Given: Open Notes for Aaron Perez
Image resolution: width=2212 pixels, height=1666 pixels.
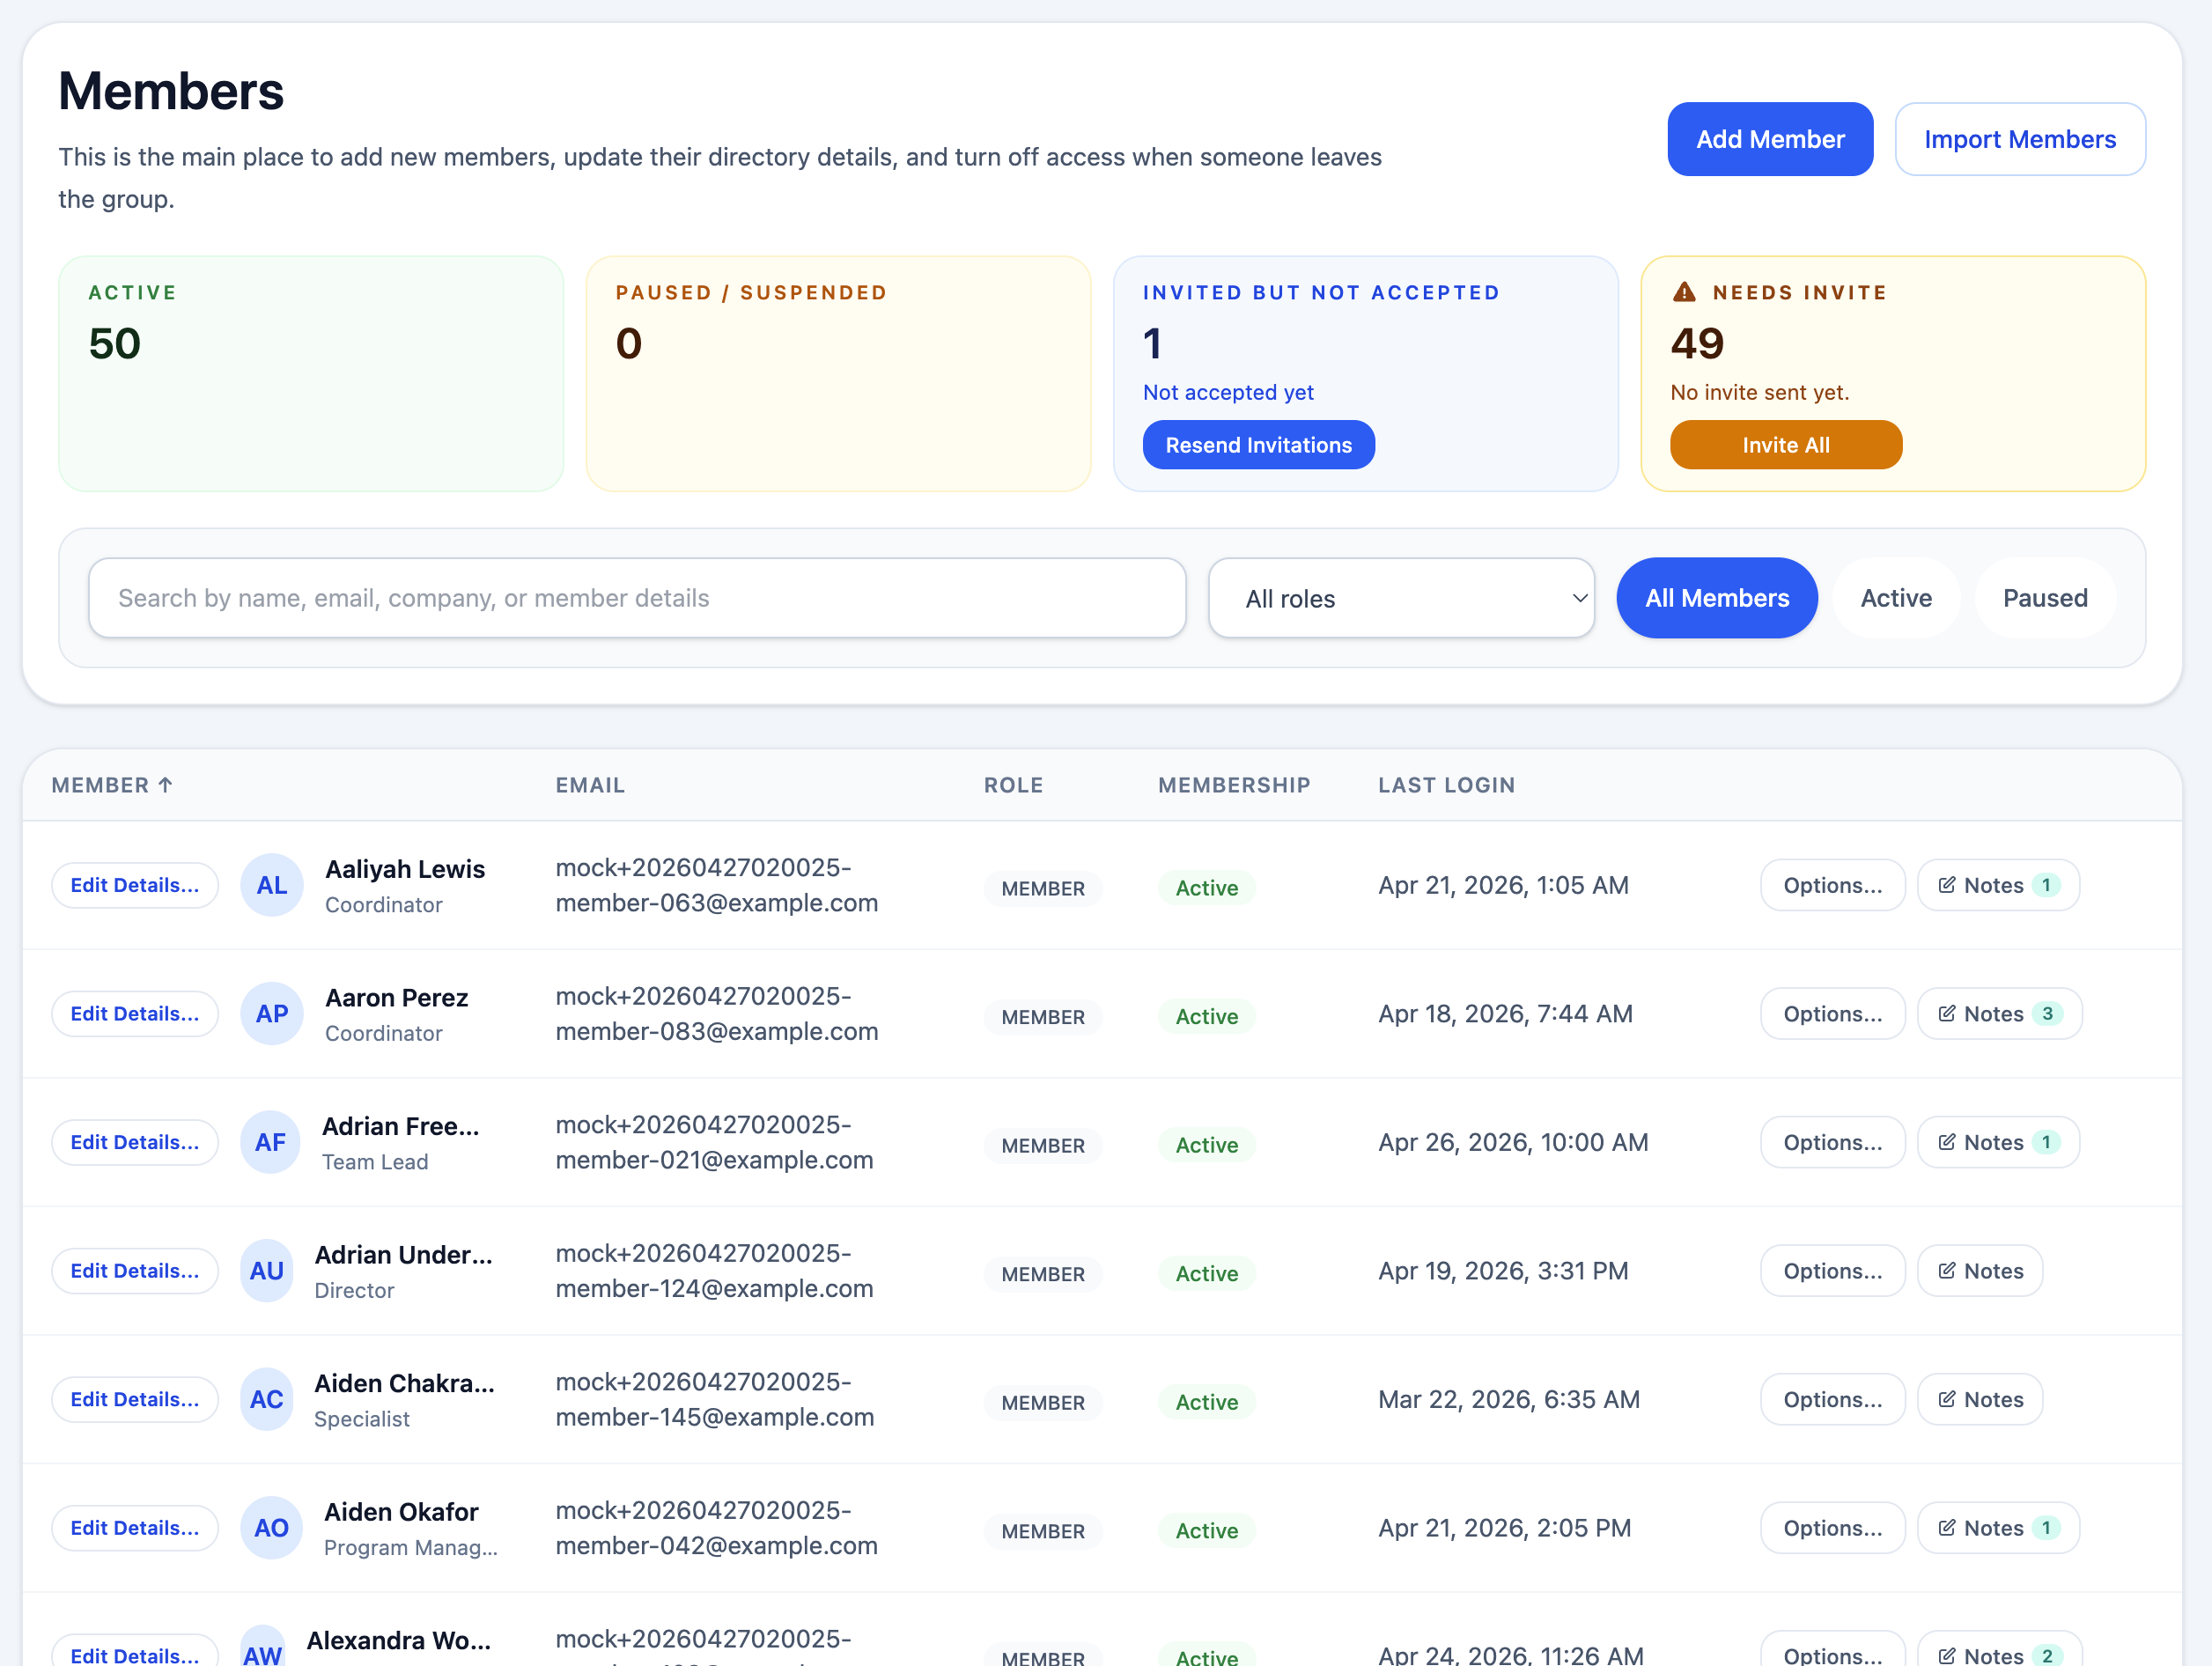Looking at the screenshot, I should point(2000,1014).
